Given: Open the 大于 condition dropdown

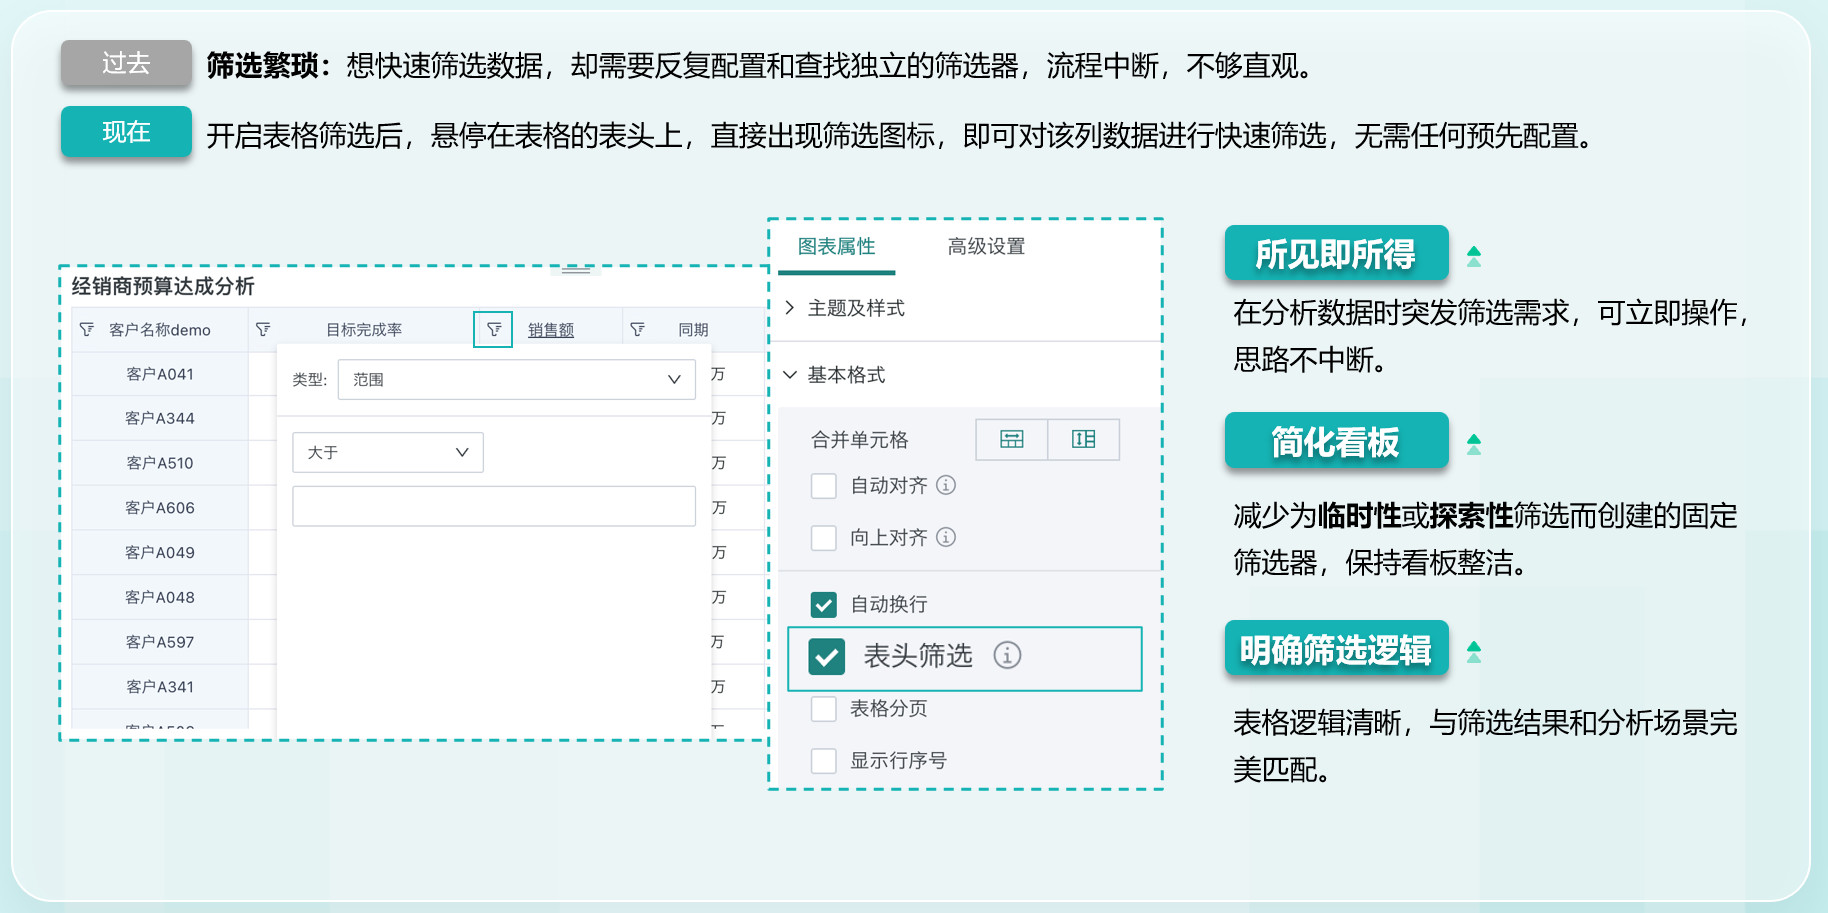Looking at the screenshot, I should [x=388, y=452].
